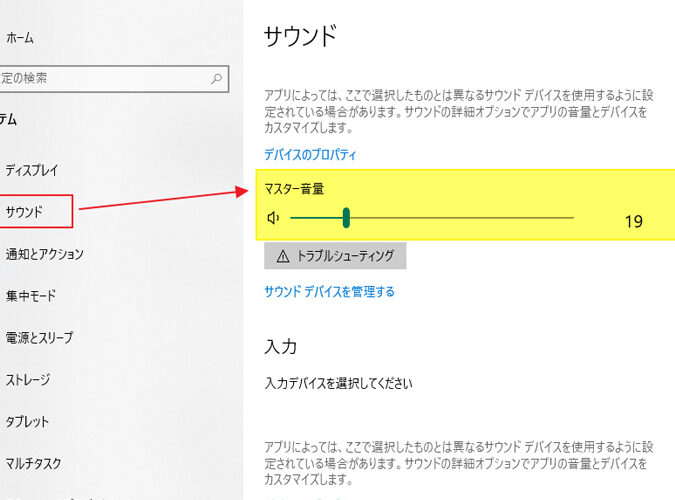This screenshot has width=675, height=500.
Task: Select タブレット in the sidebar
Action: 27,422
